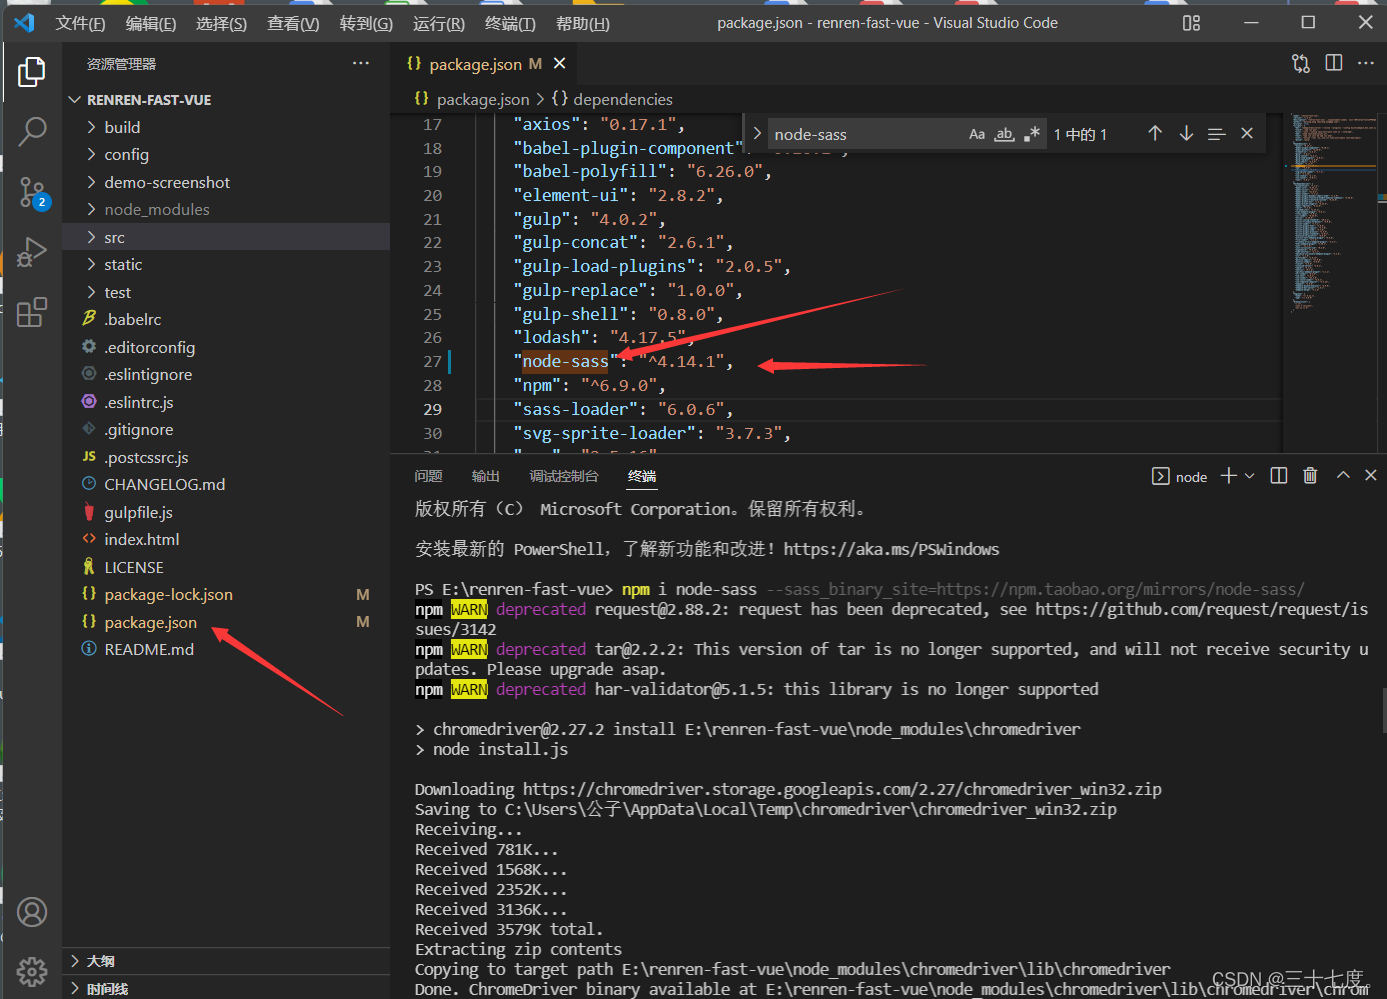Switch to the 调试控制台 debug console tab
This screenshot has height=999, width=1387.
click(x=564, y=476)
